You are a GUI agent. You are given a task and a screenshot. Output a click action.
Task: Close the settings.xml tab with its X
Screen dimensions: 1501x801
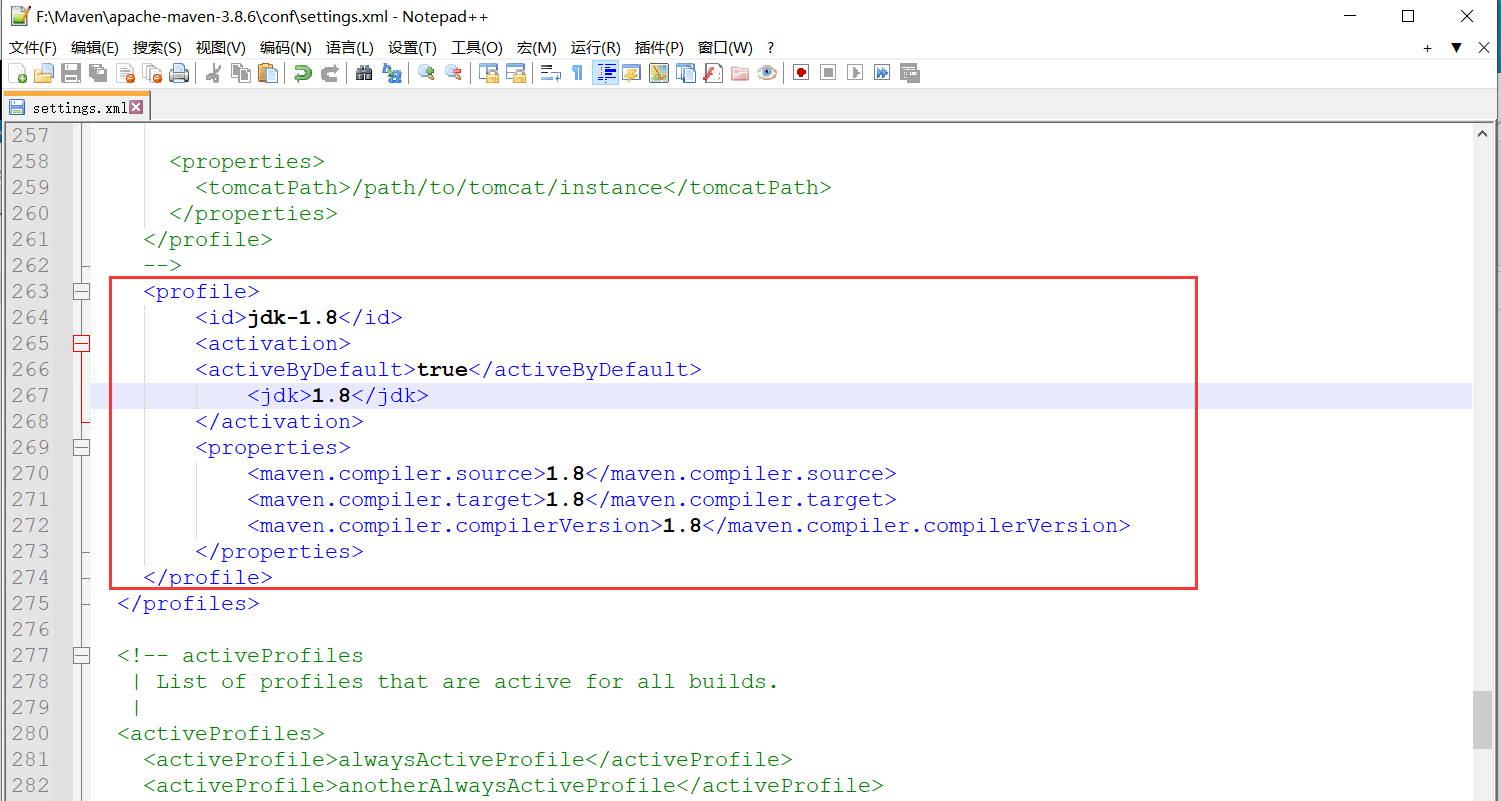click(136, 107)
